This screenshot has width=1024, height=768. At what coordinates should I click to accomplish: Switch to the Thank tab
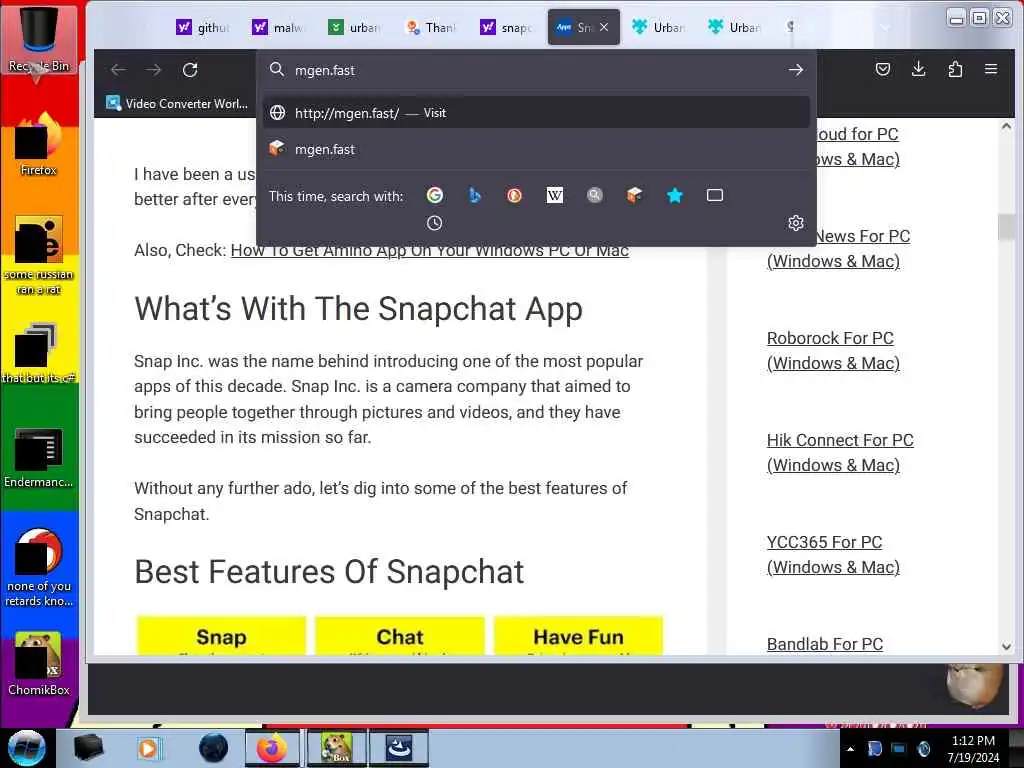[x=431, y=27]
